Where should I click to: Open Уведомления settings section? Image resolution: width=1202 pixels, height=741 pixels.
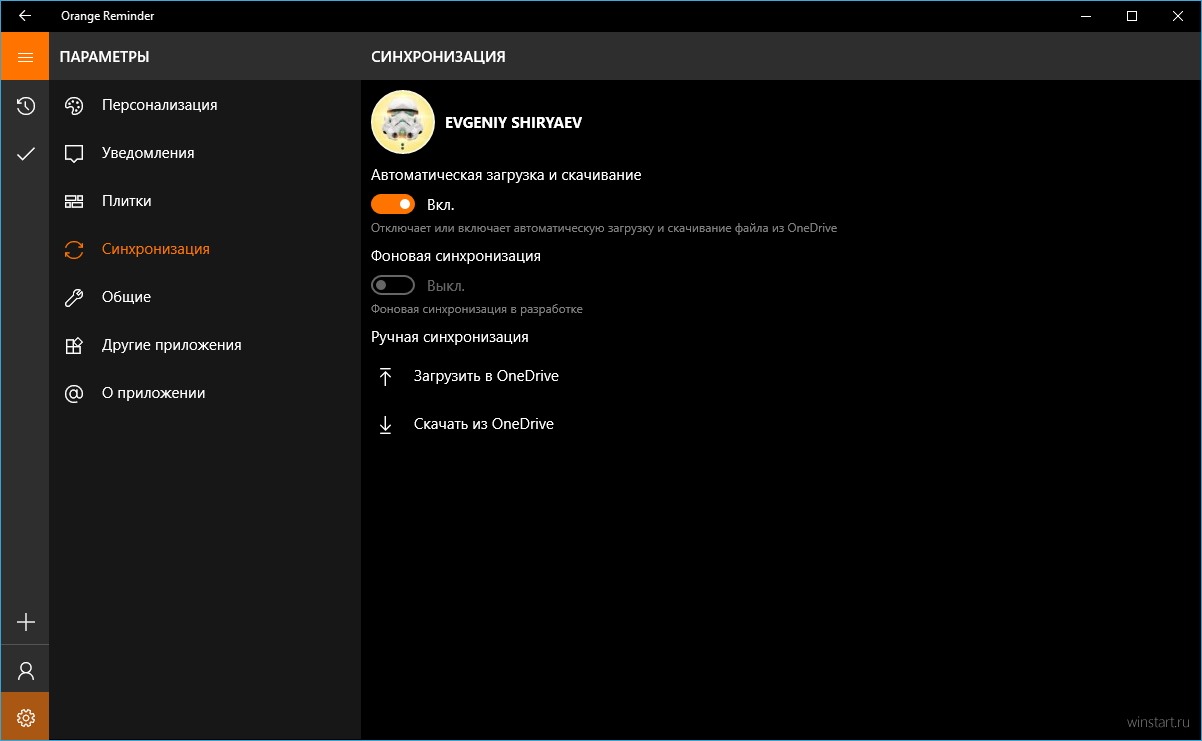pos(205,153)
